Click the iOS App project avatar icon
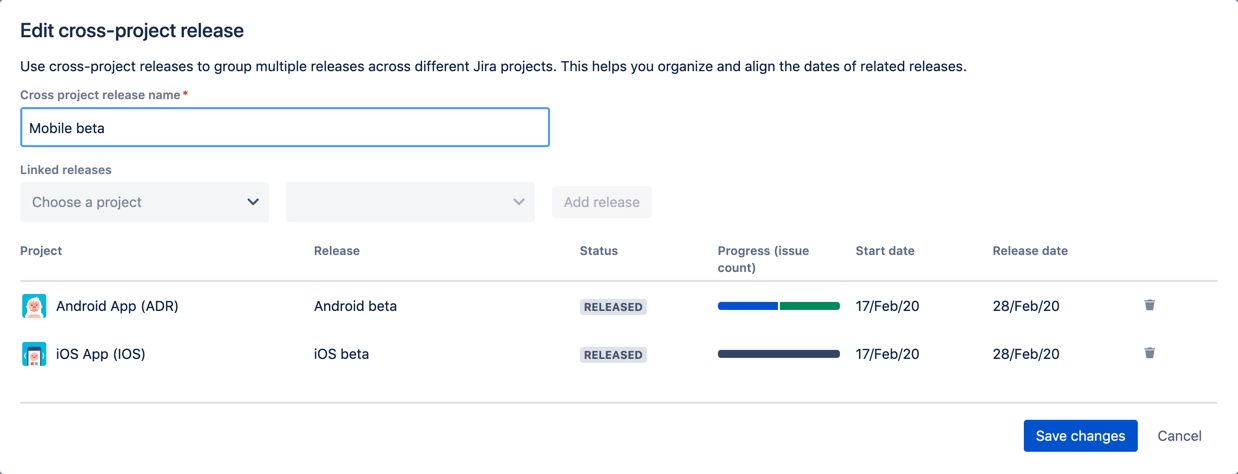 [x=34, y=354]
